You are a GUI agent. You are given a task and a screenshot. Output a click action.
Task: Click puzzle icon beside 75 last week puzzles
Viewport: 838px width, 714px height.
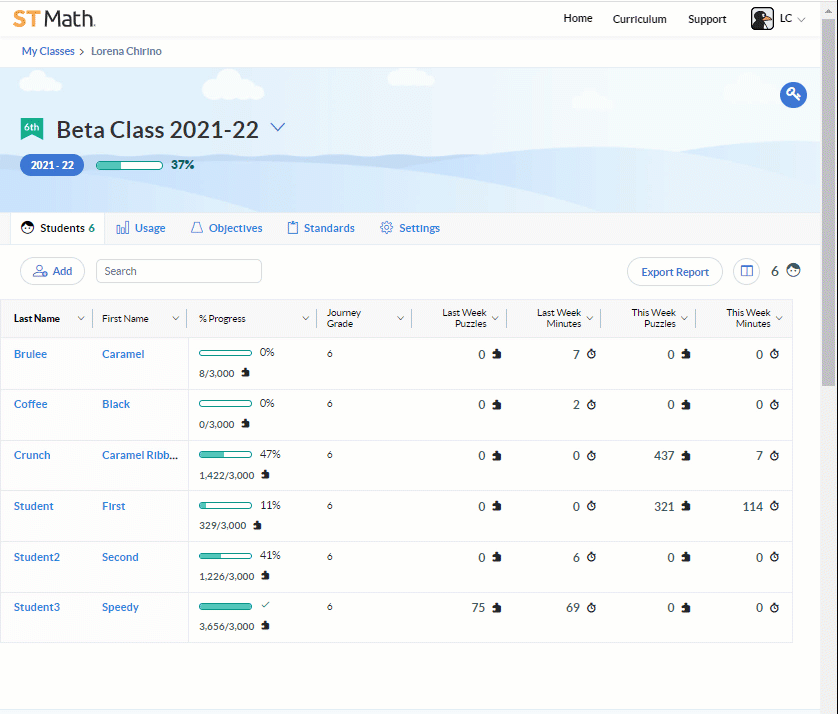tap(496, 607)
